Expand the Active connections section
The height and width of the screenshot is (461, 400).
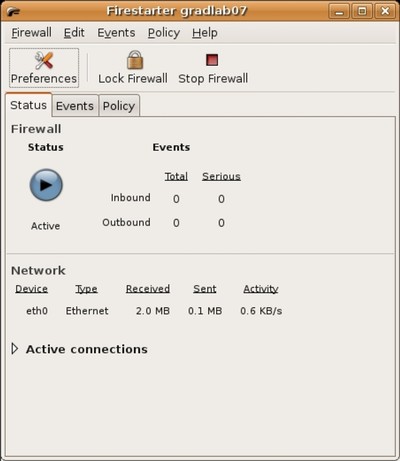click(15, 349)
